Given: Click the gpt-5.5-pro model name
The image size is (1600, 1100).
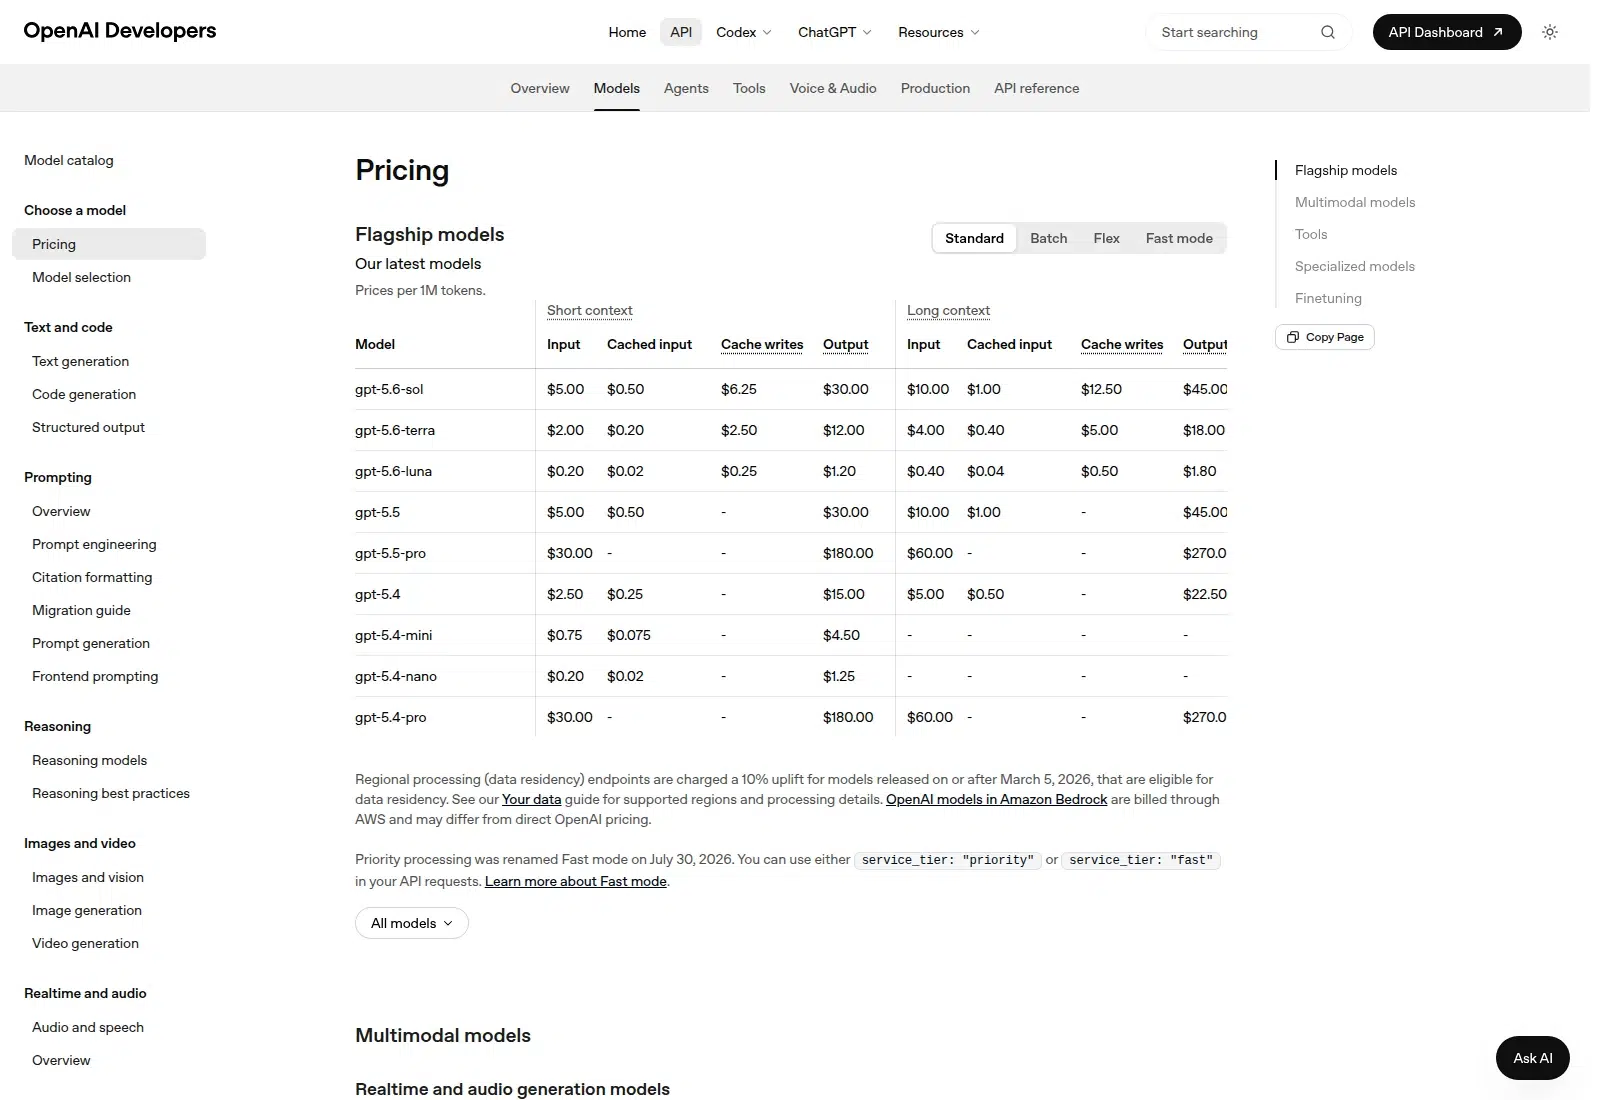Looking at the screenshot, I should coord(390,553).
